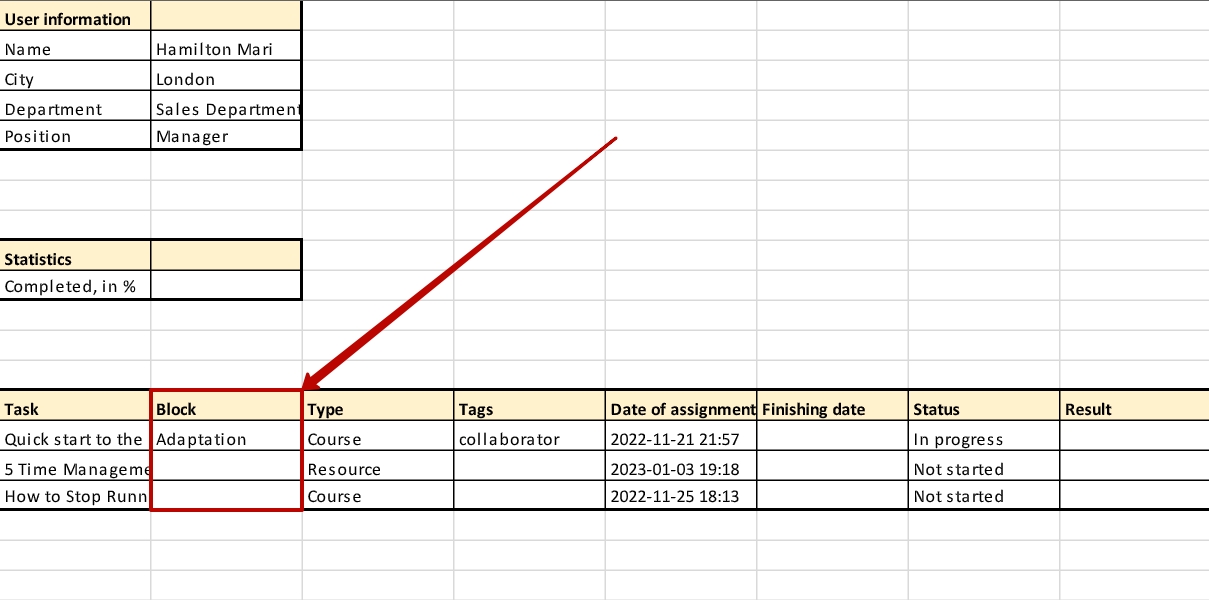Select the "Task" column header

tap(75, 407)
